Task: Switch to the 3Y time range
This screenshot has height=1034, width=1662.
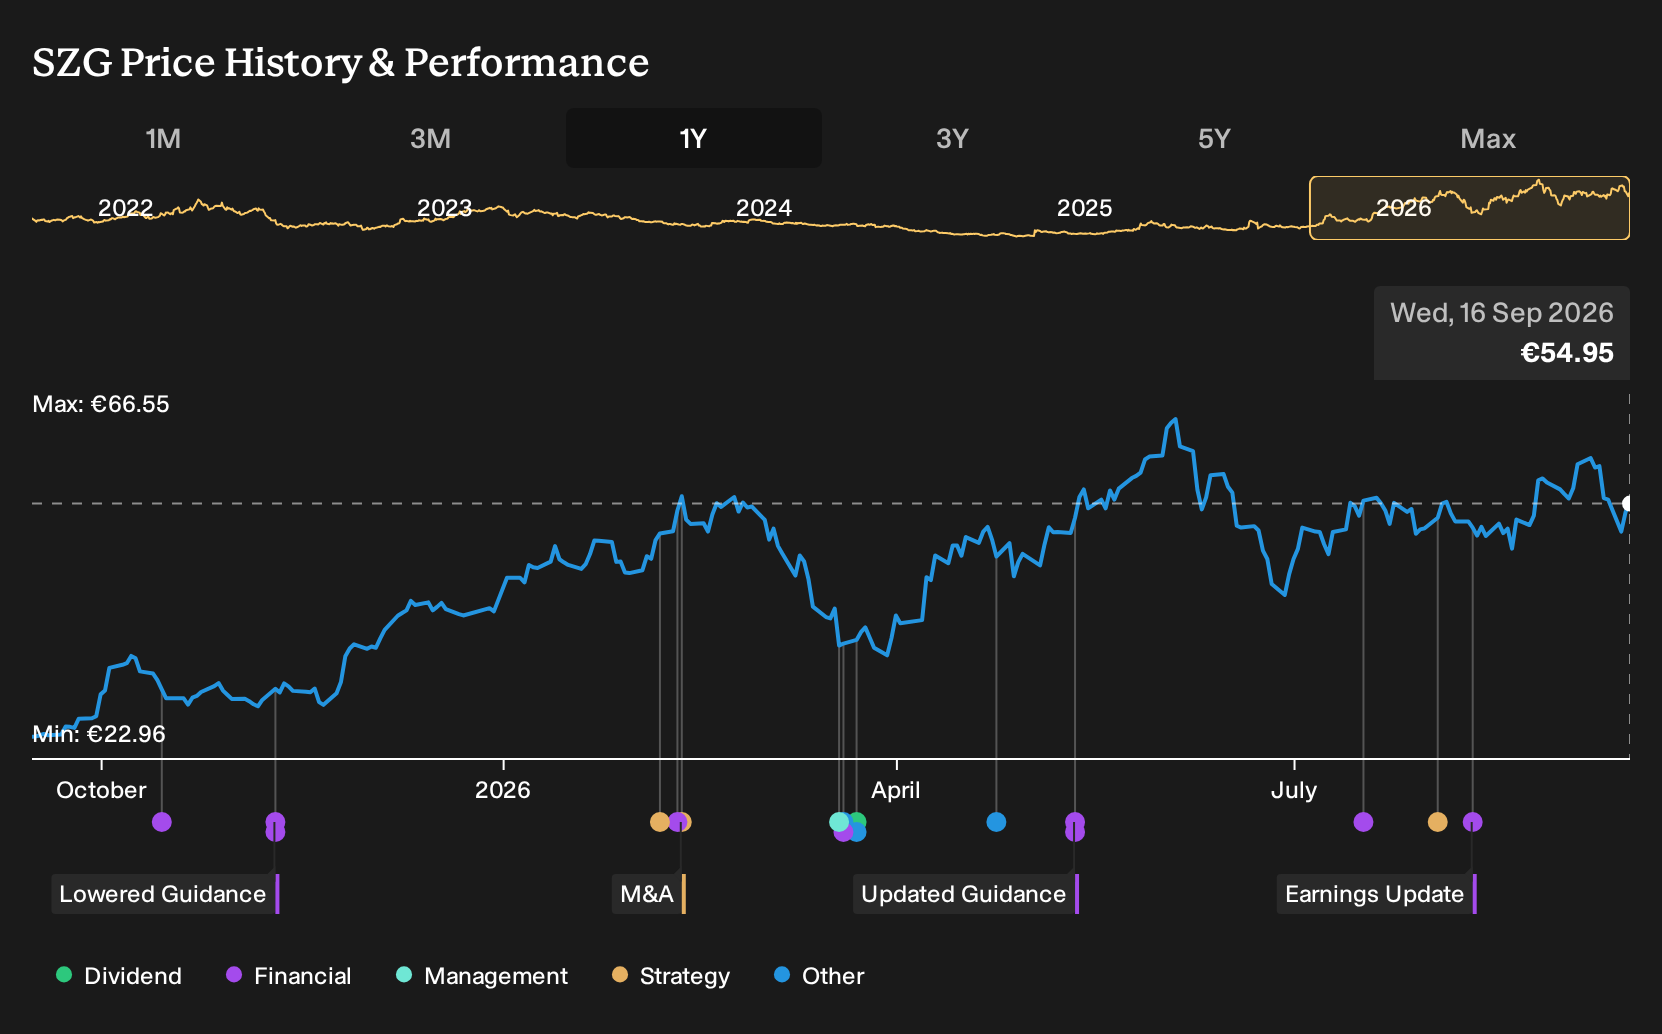Action: (952, 138)
